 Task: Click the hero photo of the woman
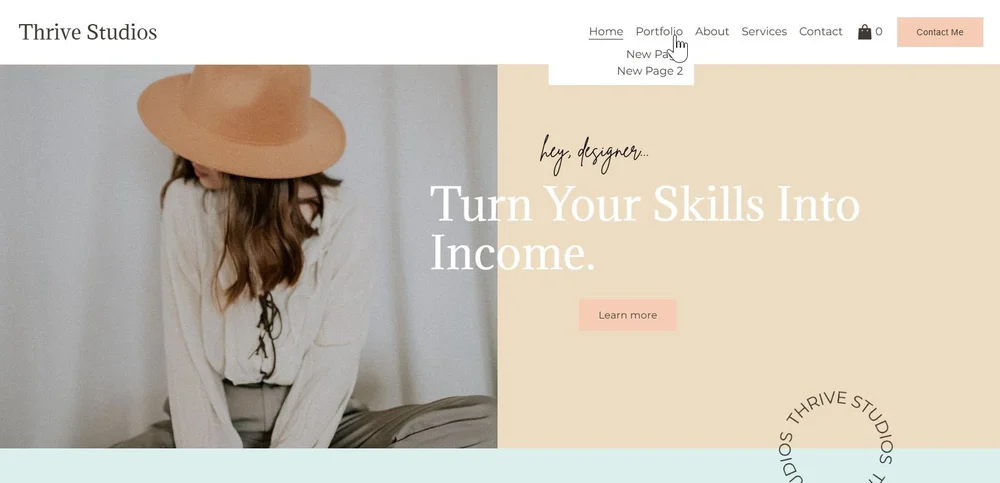click(x=248, y=256)
